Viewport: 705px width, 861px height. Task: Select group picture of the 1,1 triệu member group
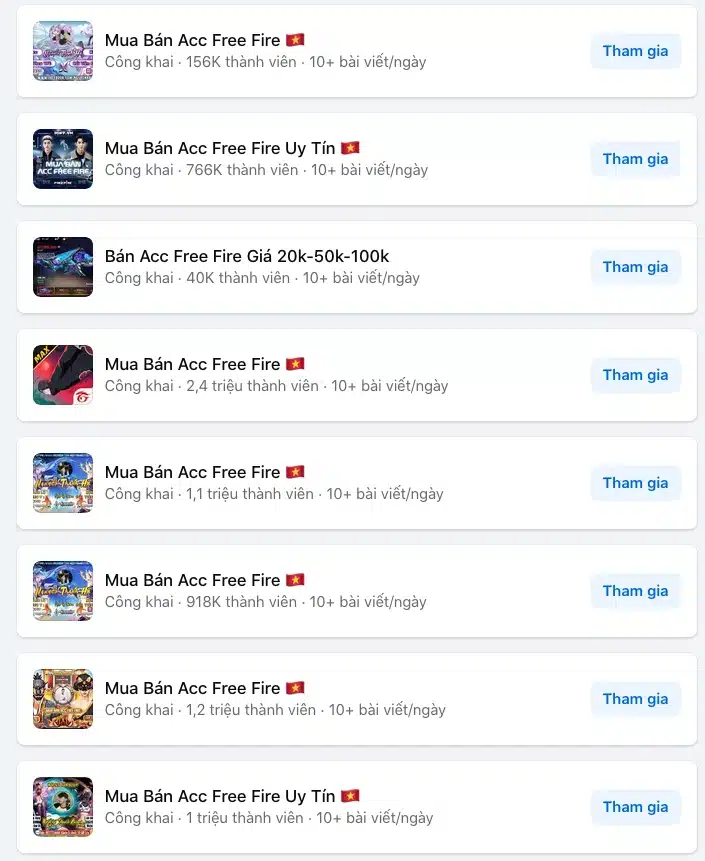point(63,483)
